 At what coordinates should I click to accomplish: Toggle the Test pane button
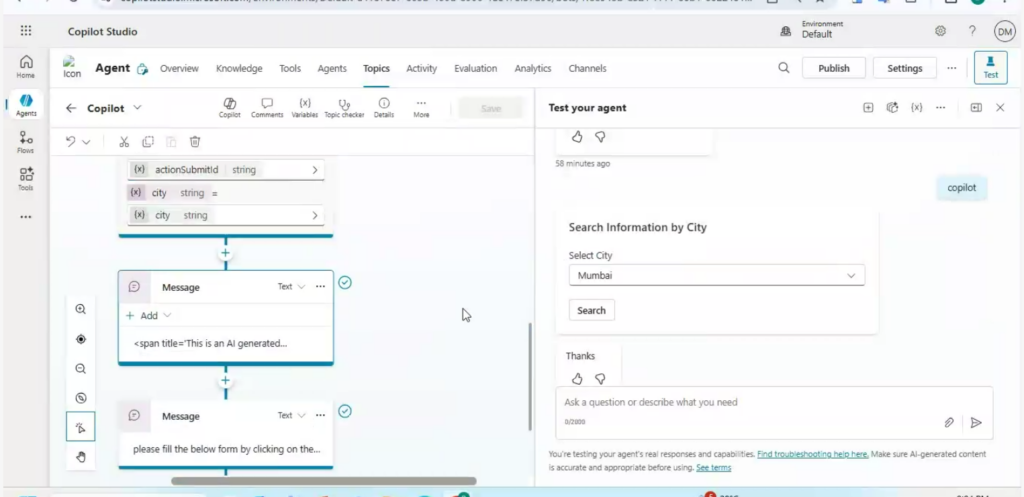[990, 68]
